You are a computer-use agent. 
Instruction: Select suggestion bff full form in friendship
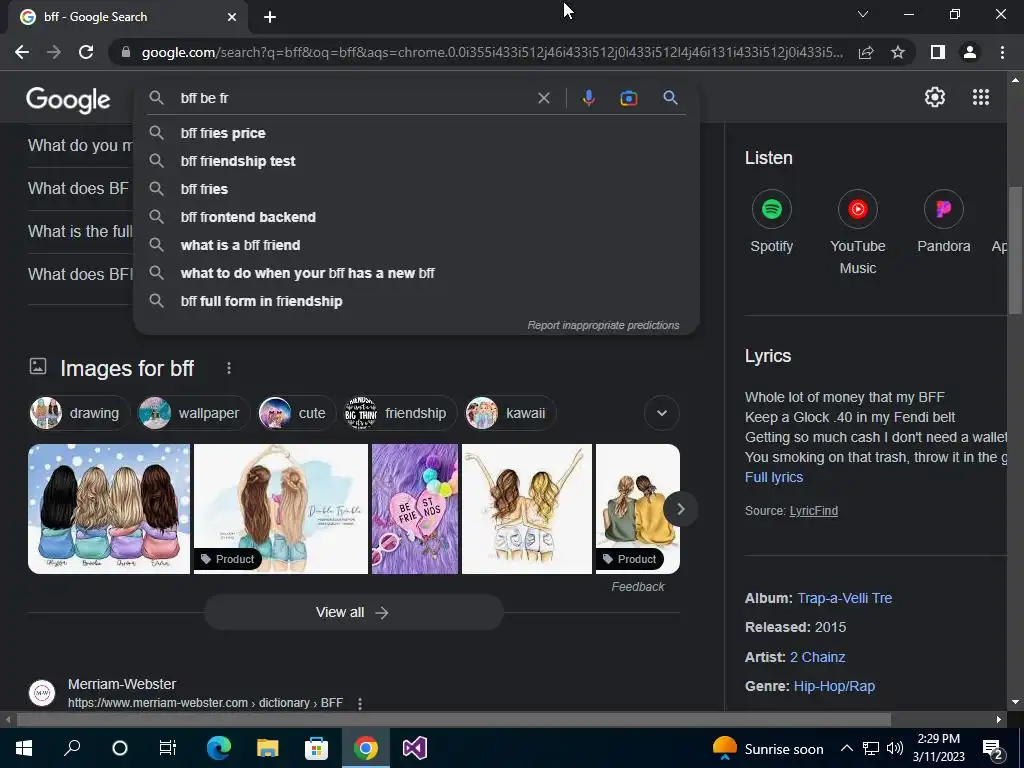pos(416,302)
